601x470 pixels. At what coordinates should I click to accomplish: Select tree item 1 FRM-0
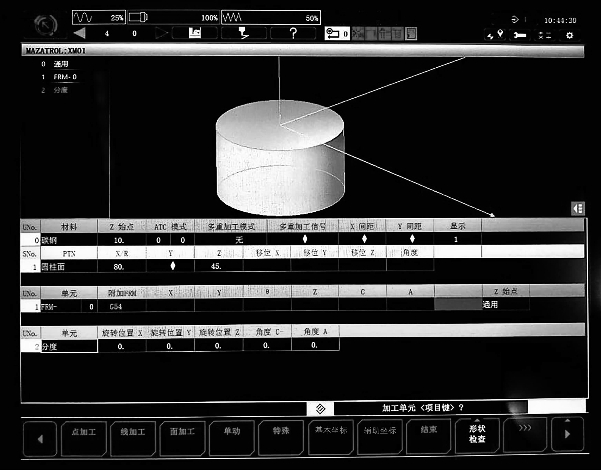(59, 77)
